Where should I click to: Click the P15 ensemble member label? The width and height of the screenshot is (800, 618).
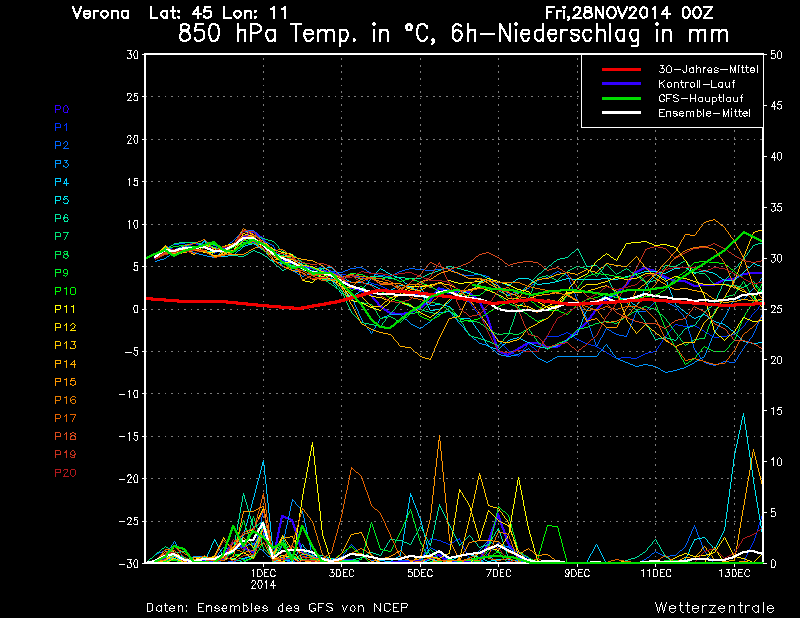pyautogui.click(x=65, y=382)
